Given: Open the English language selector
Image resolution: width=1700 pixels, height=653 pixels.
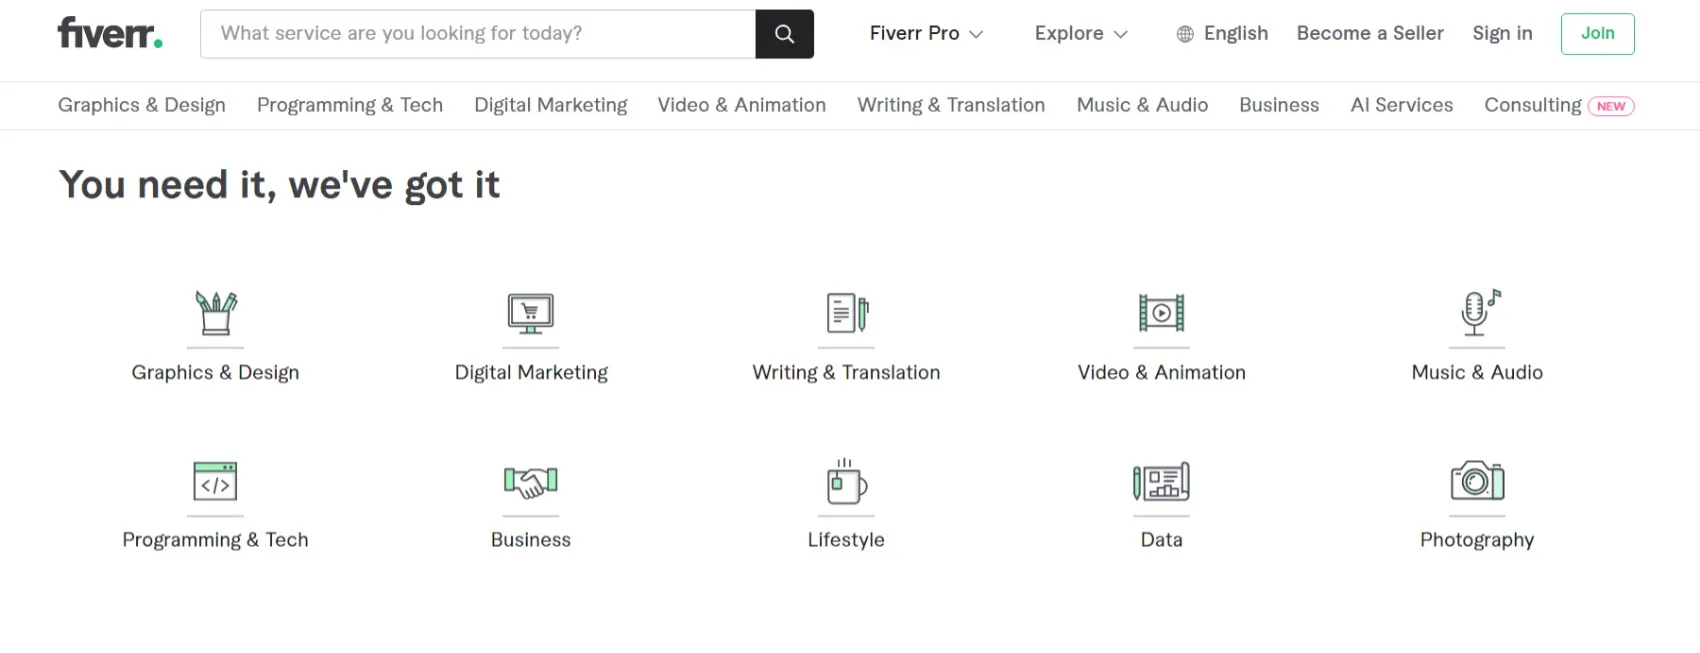Looking at the screenshot, I should coord(1222,34).
